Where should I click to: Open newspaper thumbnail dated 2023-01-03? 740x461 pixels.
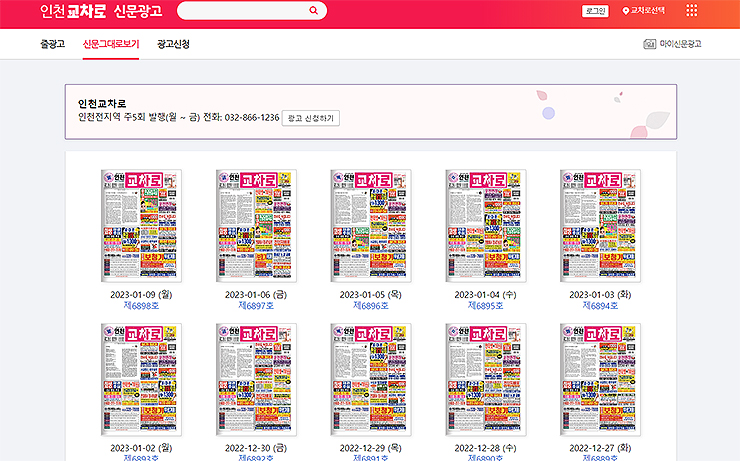[x=600, y=226]
